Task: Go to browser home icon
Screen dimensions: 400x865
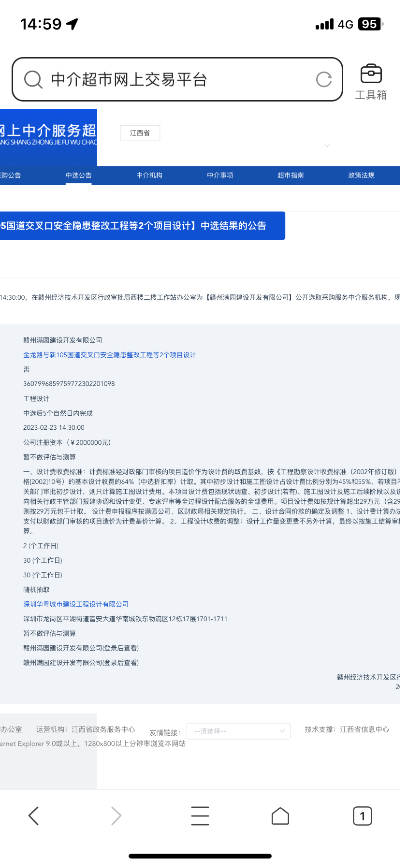Action: point(280,815)
